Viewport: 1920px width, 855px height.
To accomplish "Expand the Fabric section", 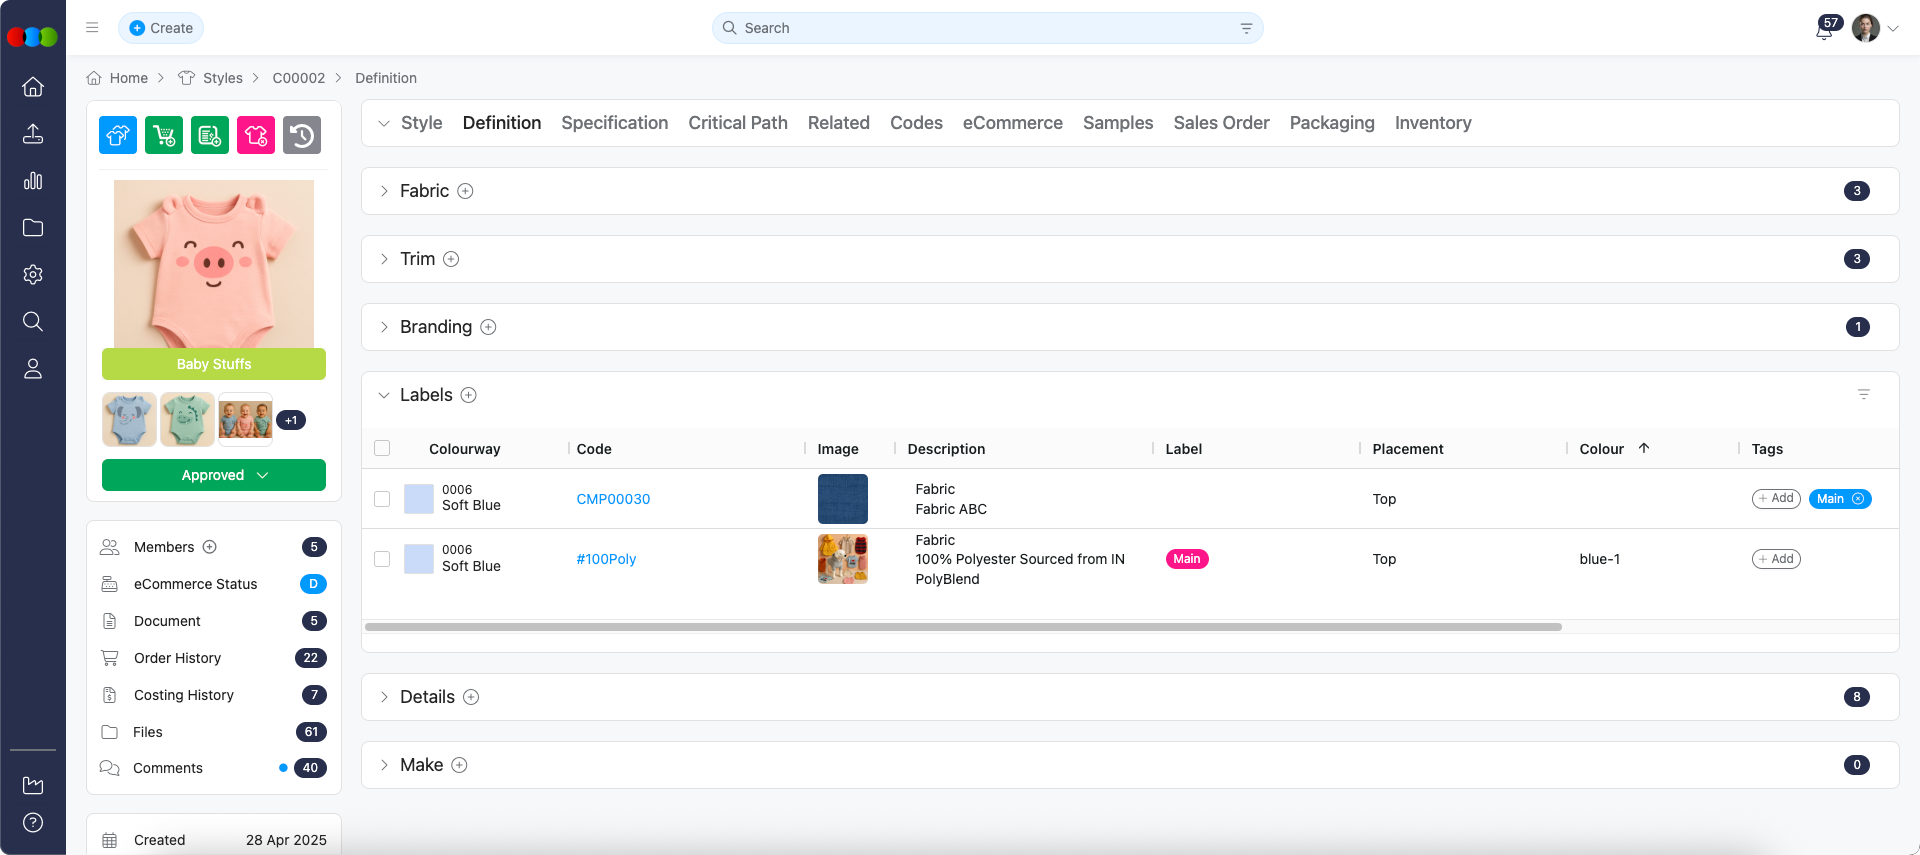I will (x=384, y=191).
